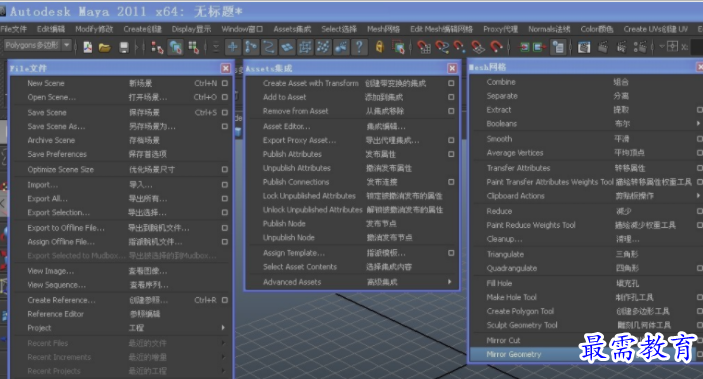703x379 pixels.
Task: Click the lock selection padlock icon
Action: [x=380, y=47]
